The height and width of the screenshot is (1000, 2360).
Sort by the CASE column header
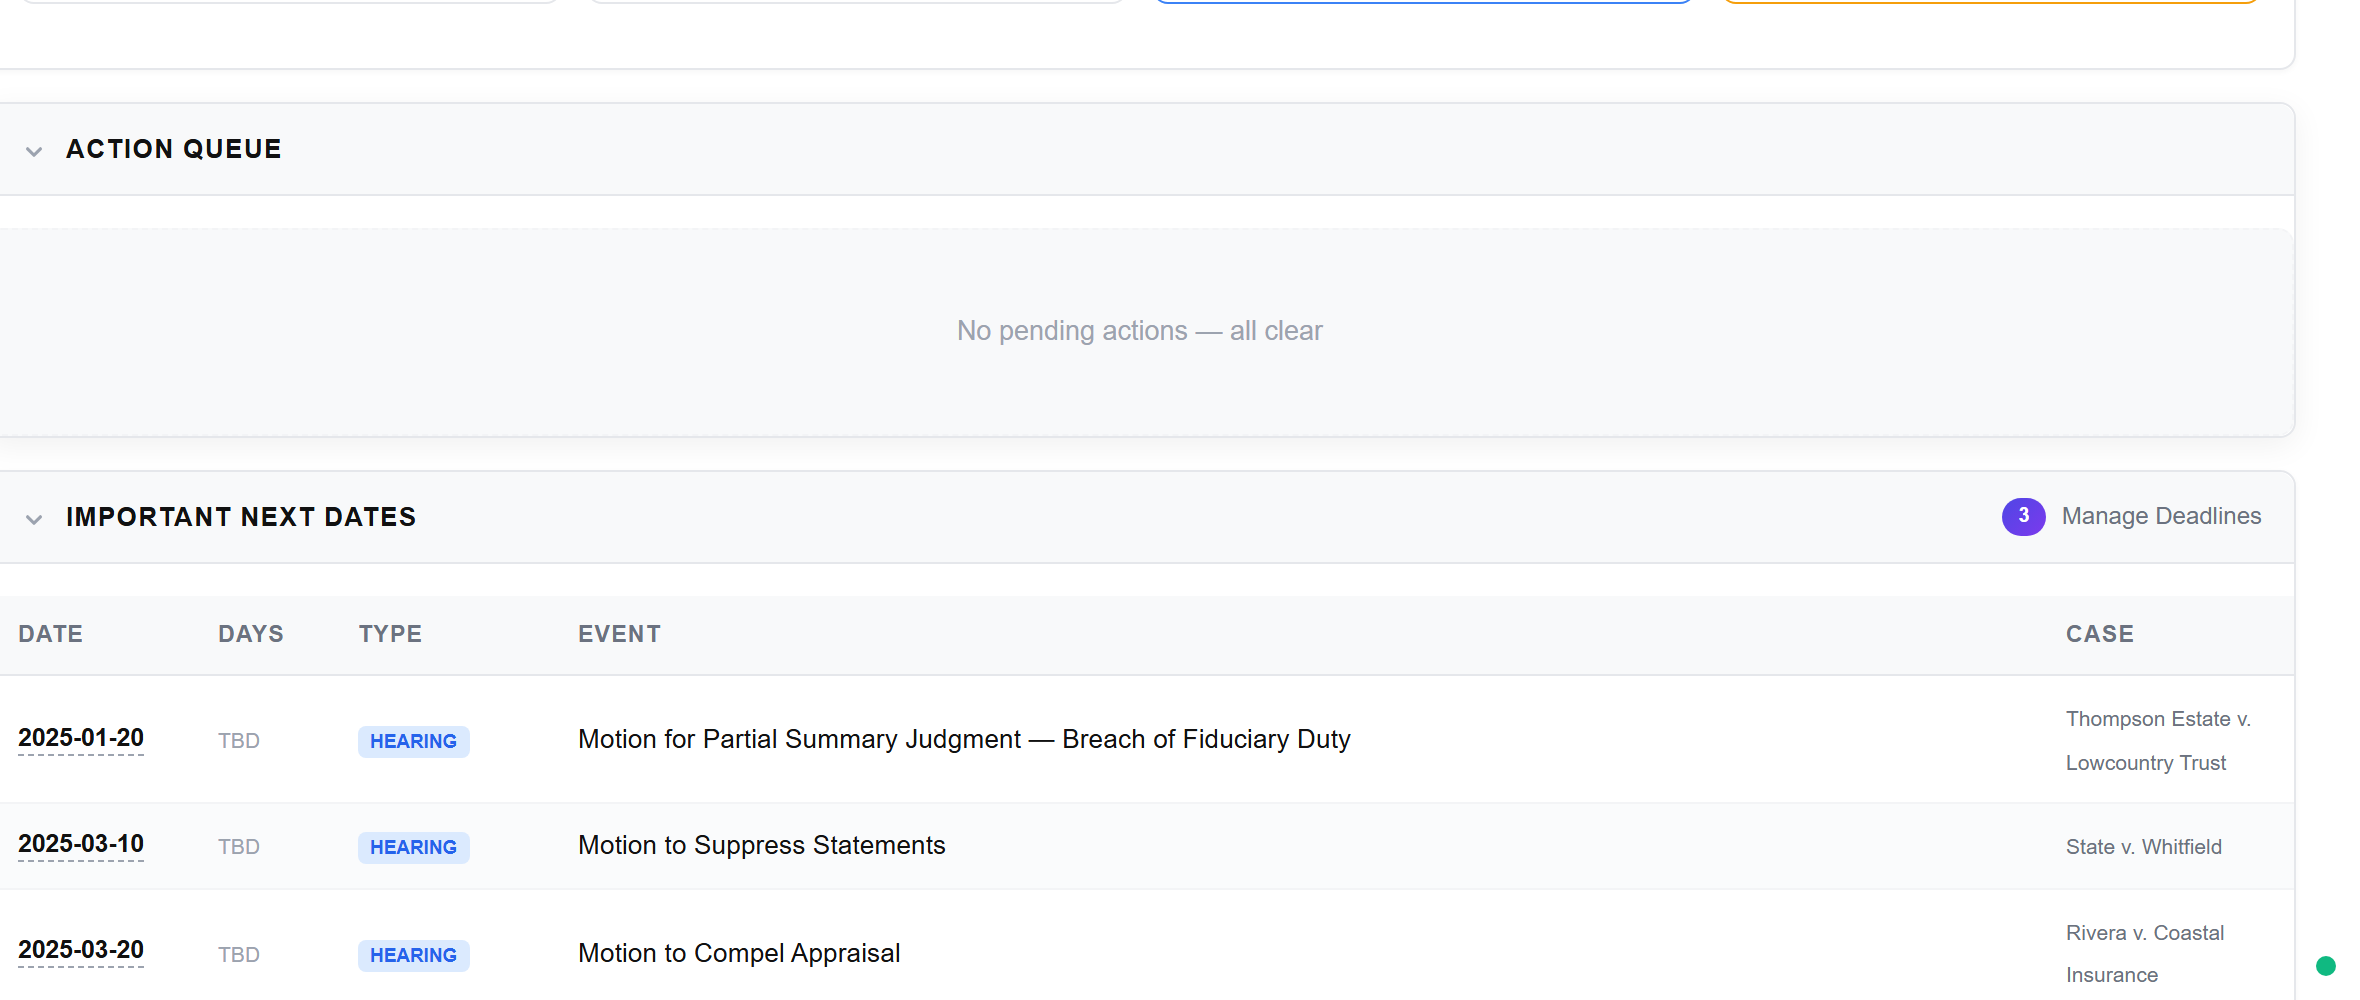[2099, 633]
